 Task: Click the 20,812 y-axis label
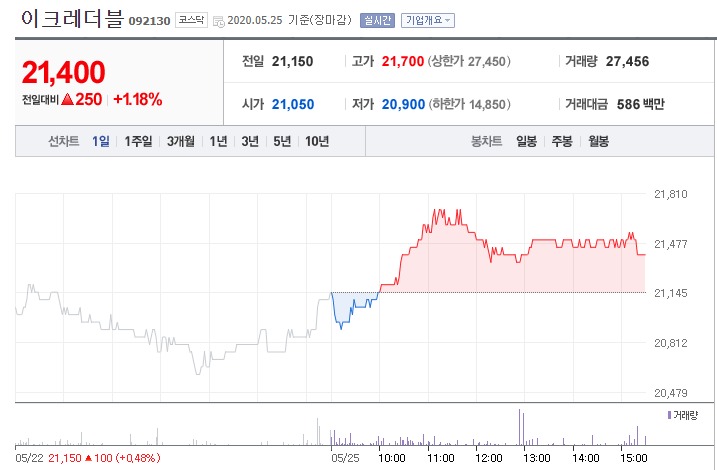pos(671,343)
